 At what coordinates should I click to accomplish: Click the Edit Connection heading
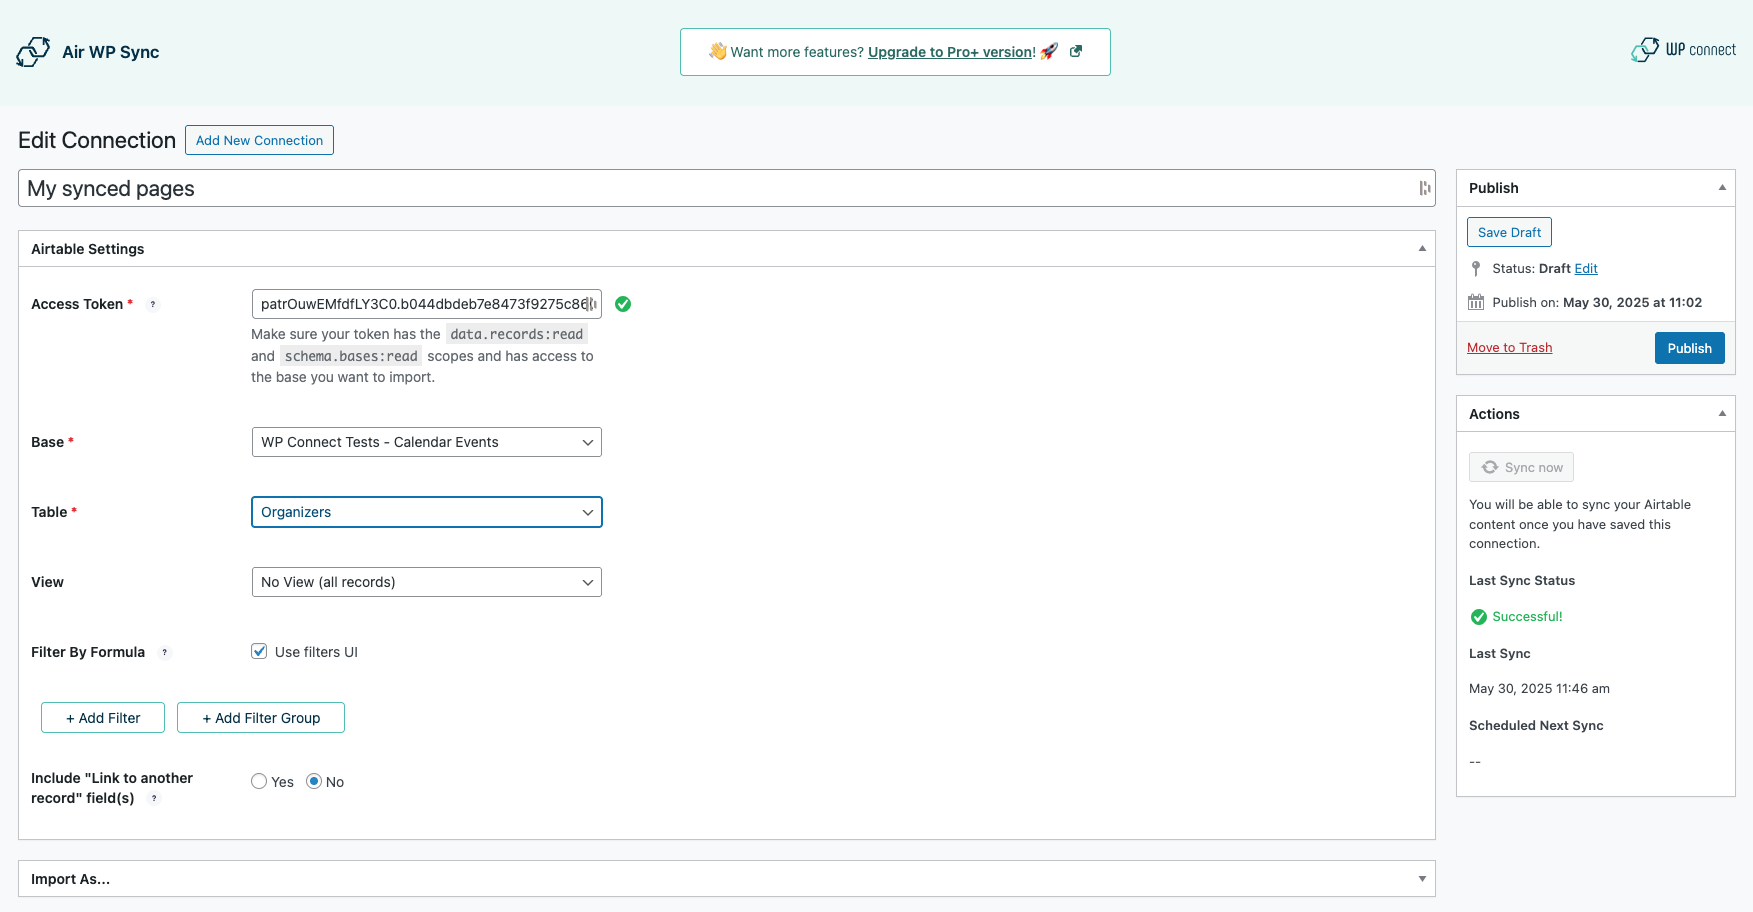[97, 140]
